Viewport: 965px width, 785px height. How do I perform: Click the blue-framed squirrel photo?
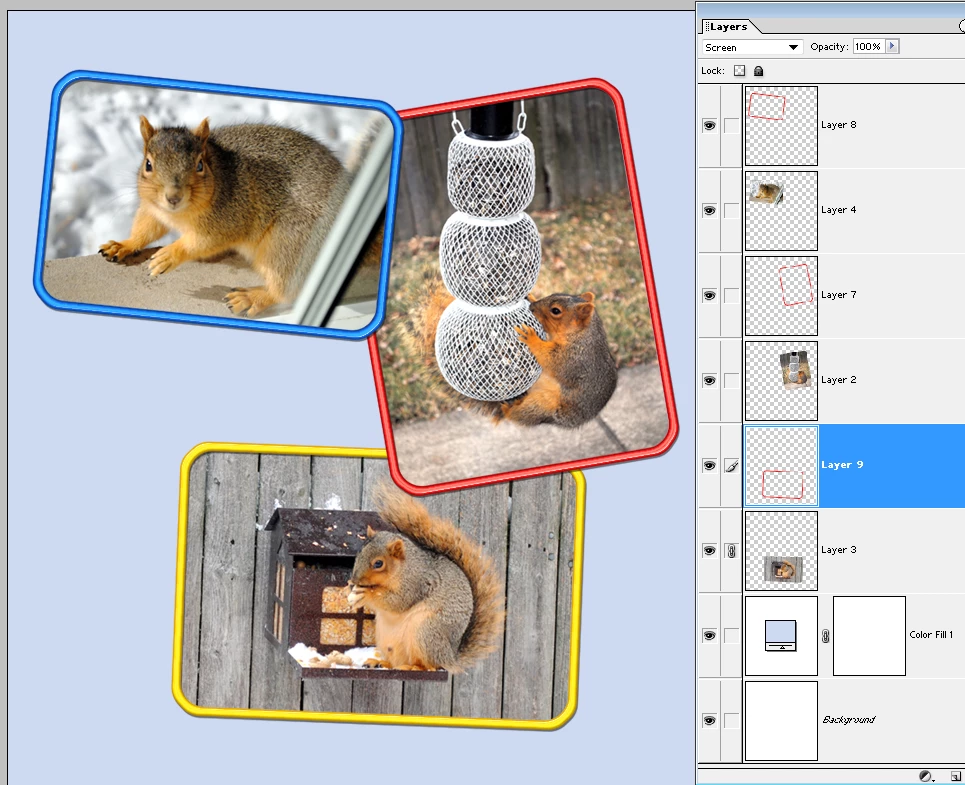[217, 204]
